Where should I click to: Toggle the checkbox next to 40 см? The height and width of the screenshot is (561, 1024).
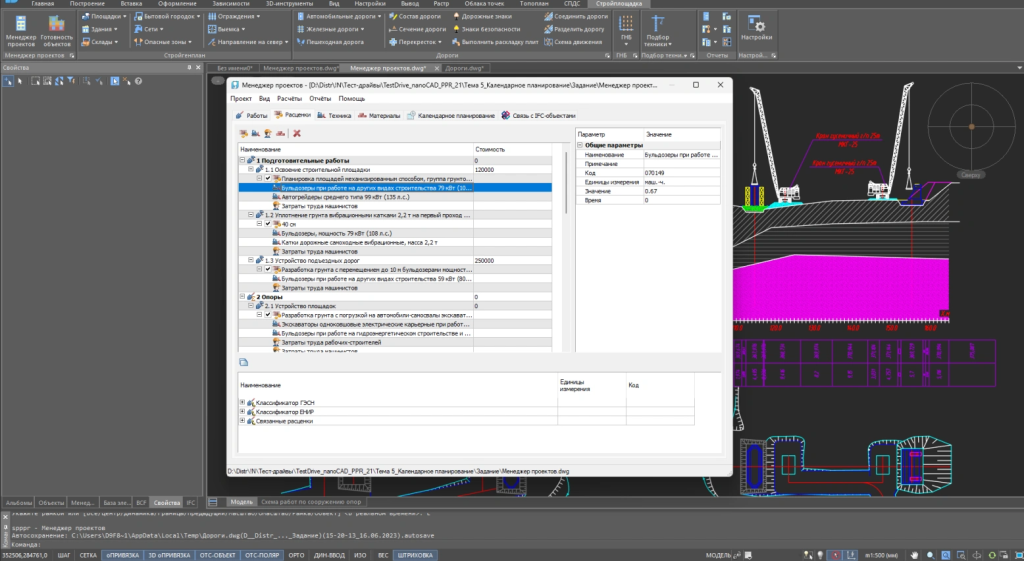pyautogui.click(x=267, y=223)
